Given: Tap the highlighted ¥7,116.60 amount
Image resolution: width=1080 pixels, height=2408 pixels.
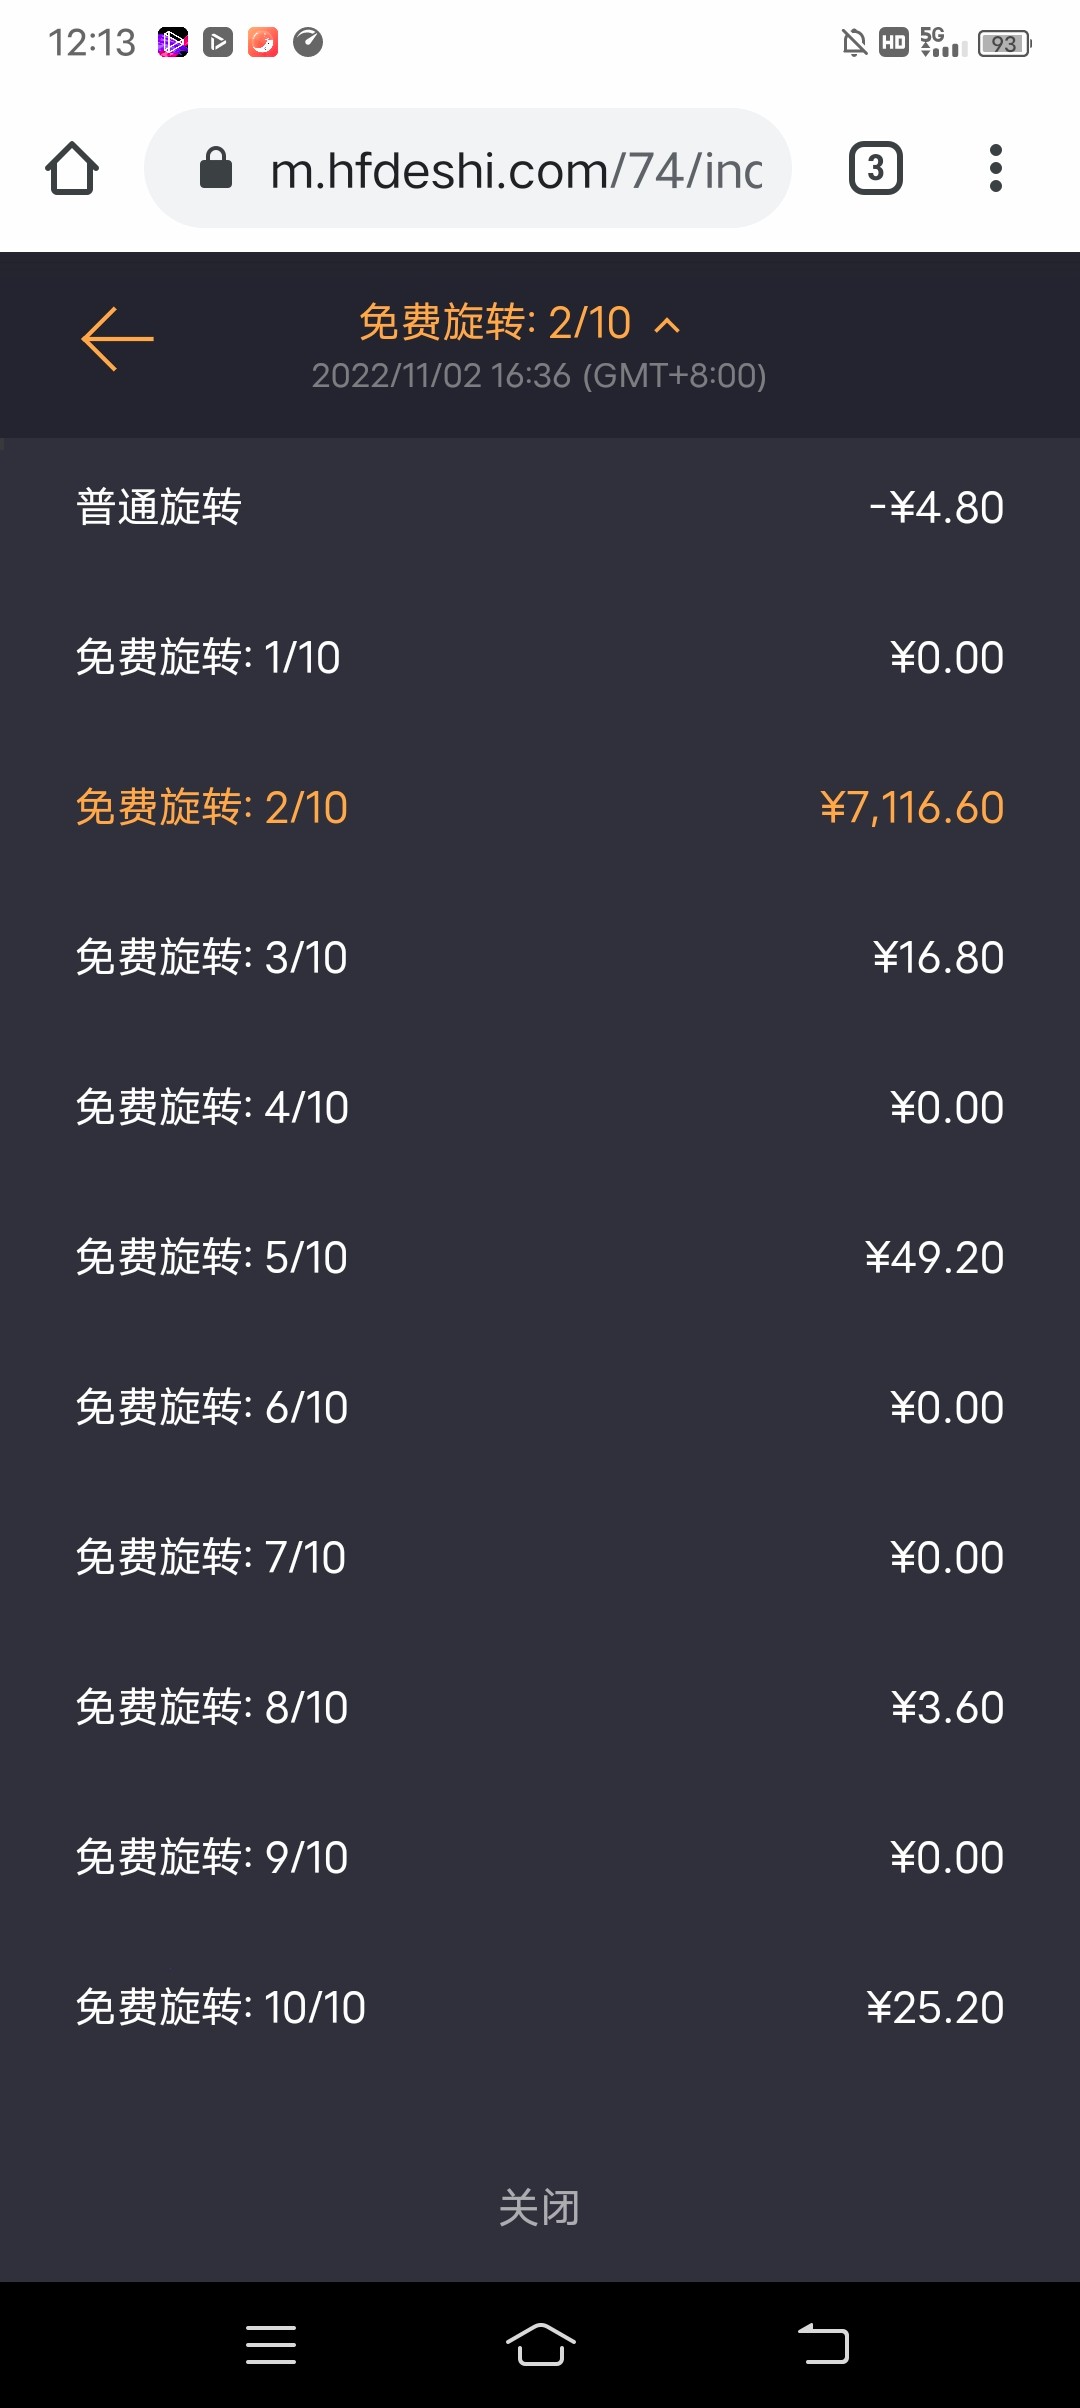Looking at the screenshot, I should point(911,807).
